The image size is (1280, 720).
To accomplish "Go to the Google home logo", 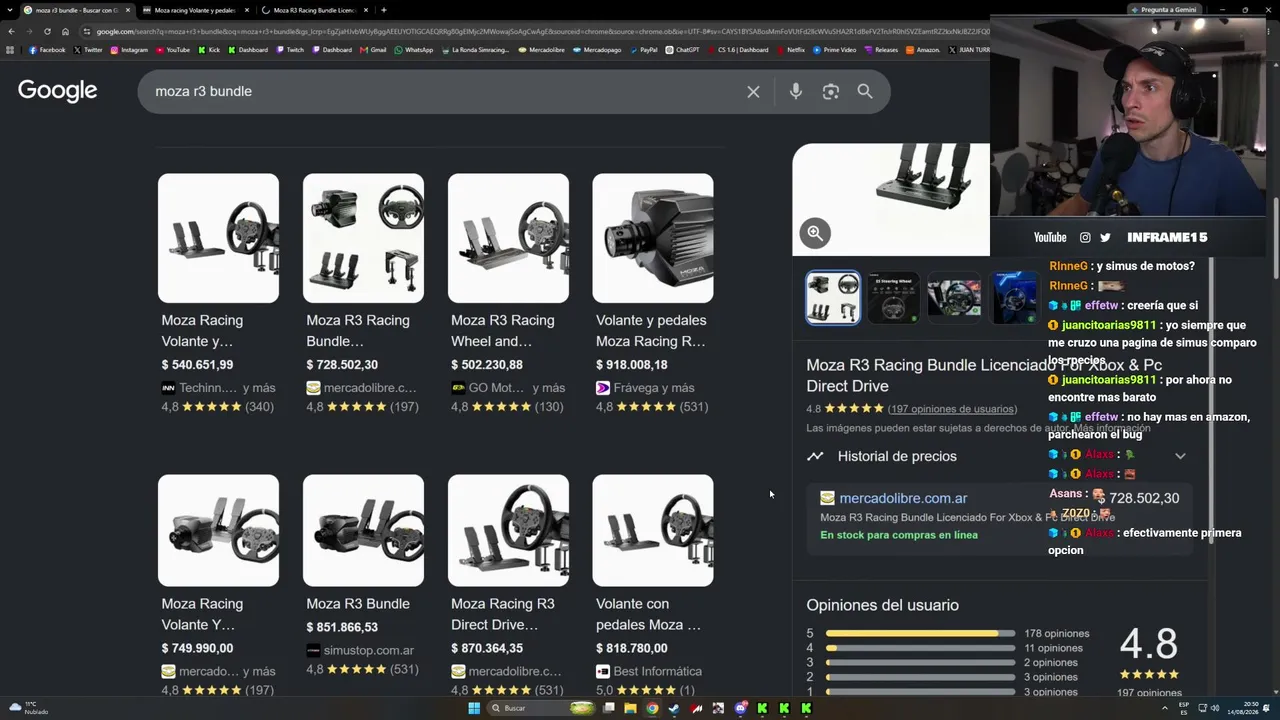I will [x=57, y=91].
